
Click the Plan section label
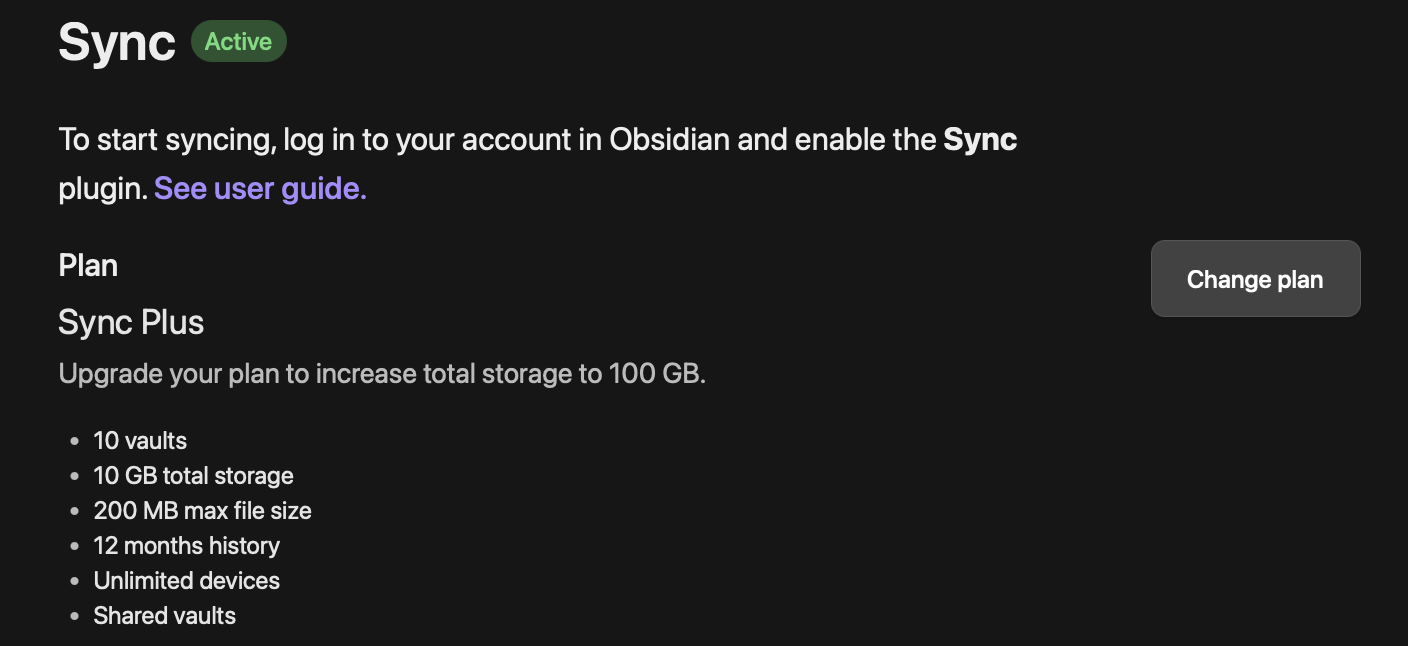[88, 266]
